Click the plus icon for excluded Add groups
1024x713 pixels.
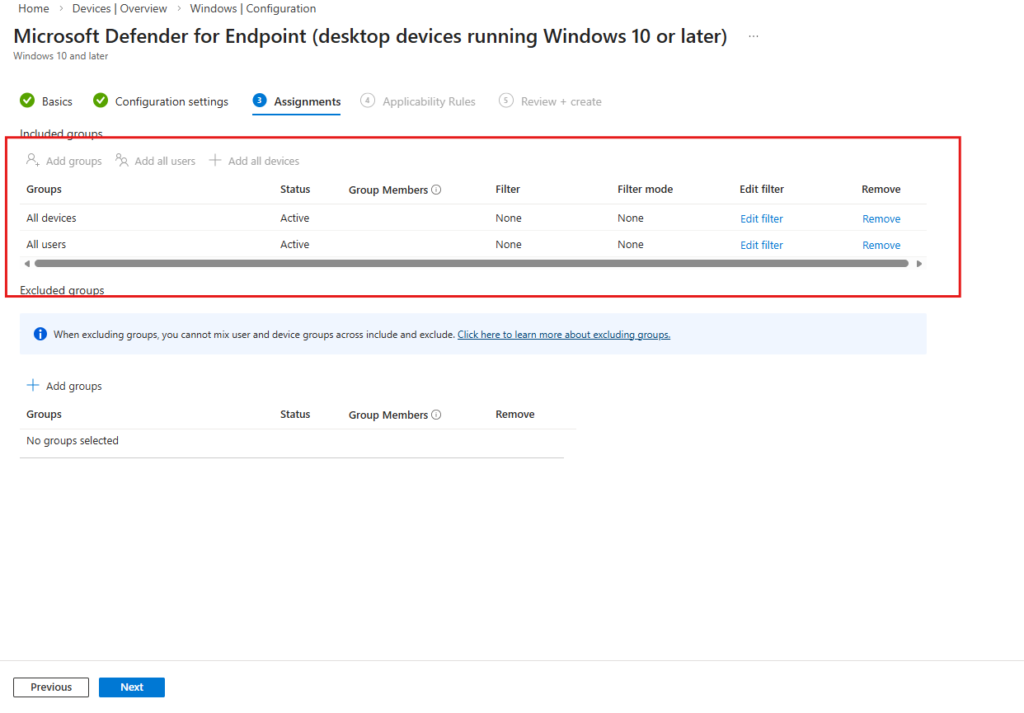tap(33, 386)
